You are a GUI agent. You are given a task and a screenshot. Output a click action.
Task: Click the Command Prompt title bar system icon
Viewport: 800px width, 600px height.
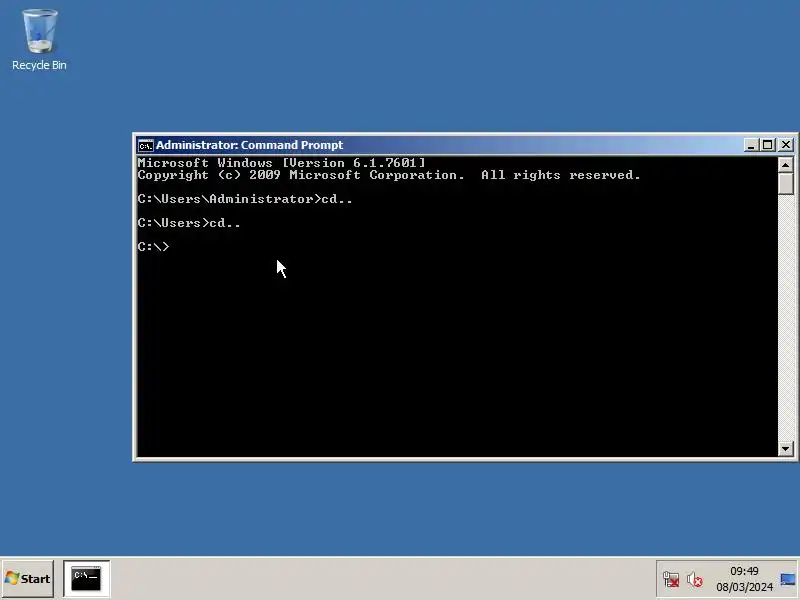pyautogui.click(x=145, y=145)
